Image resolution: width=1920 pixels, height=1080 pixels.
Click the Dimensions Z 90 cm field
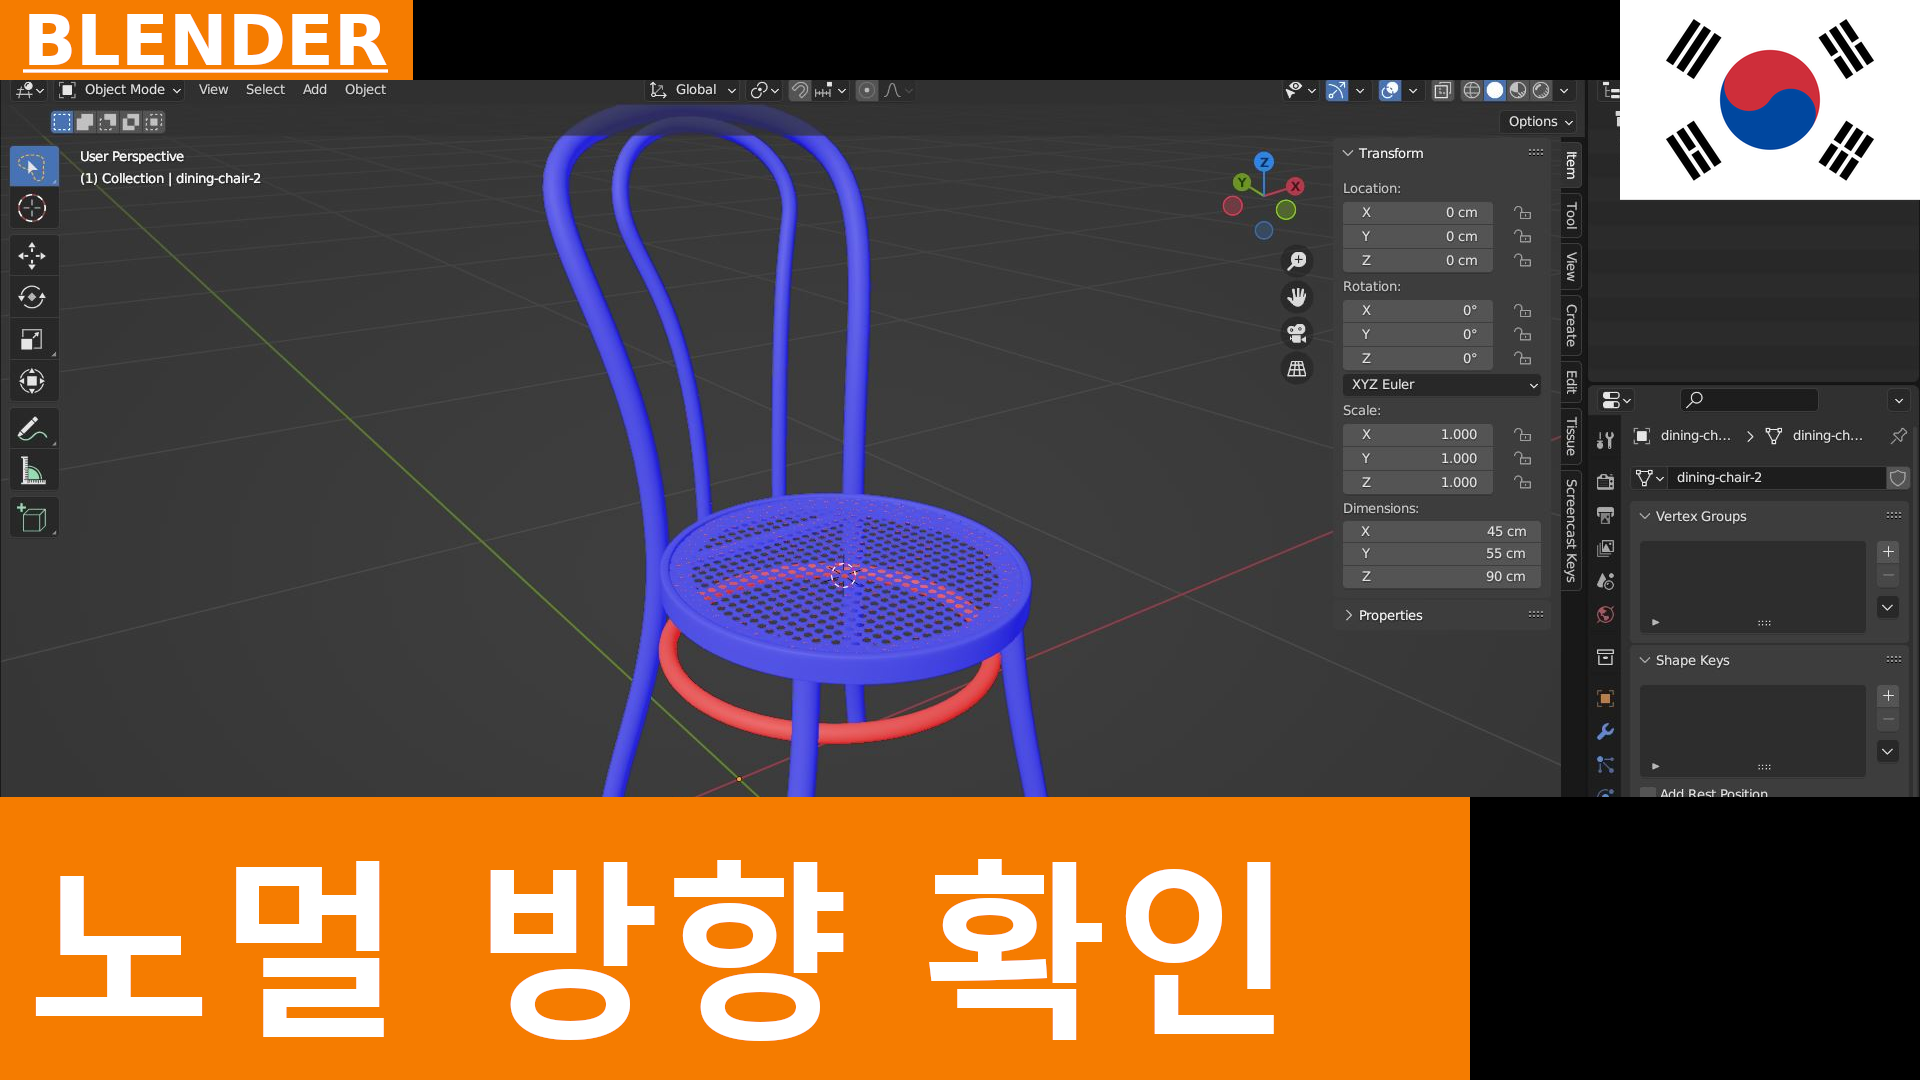pos(1441,577)
